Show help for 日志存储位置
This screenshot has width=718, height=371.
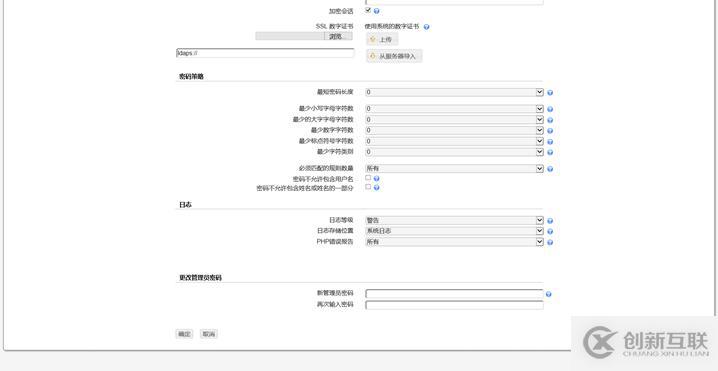tap(550, 232)
